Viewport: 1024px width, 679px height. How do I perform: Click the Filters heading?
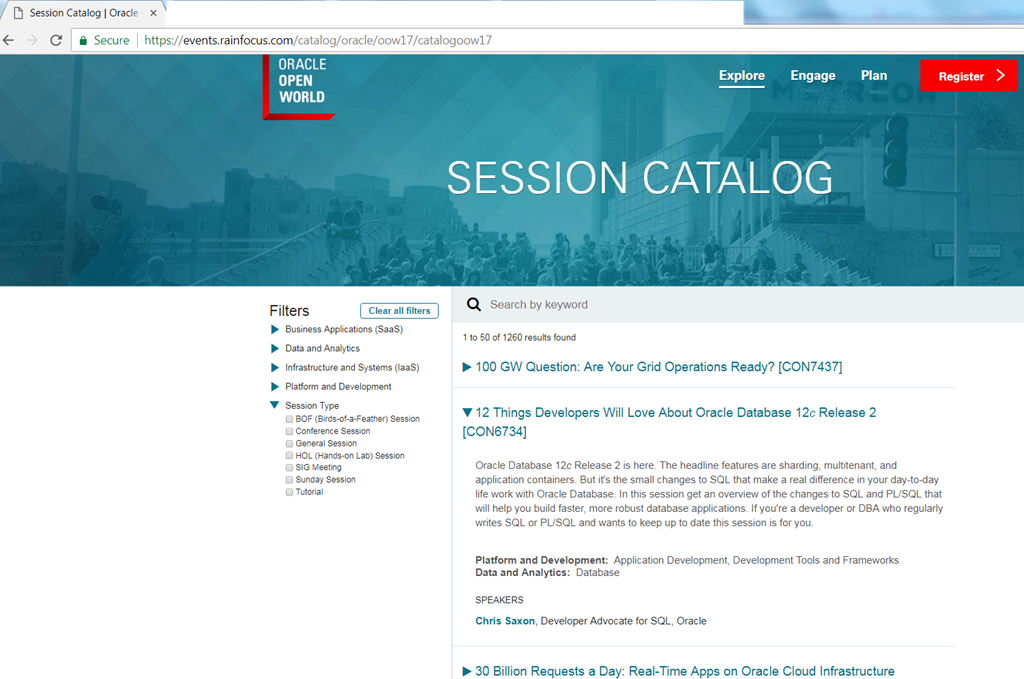[289, 311]
